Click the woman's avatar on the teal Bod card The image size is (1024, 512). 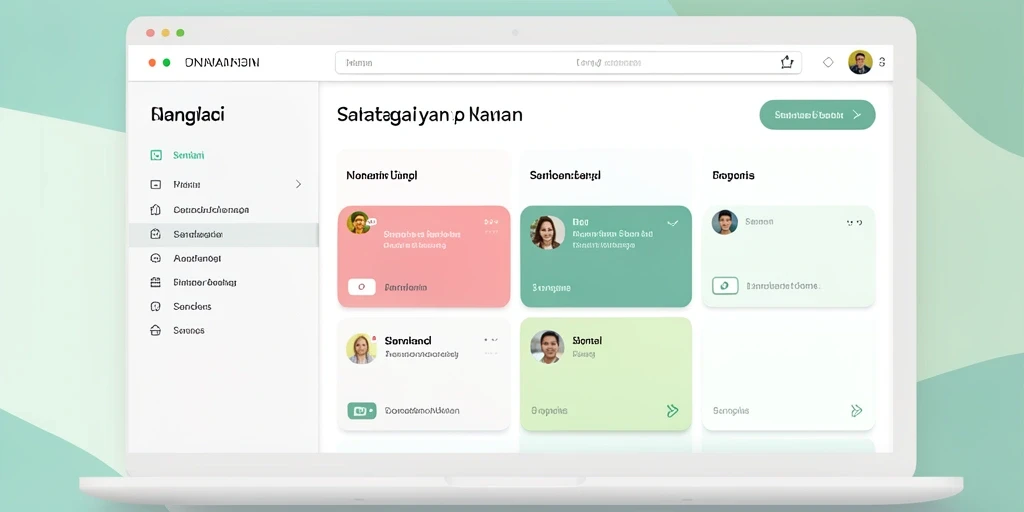point(547,232)
